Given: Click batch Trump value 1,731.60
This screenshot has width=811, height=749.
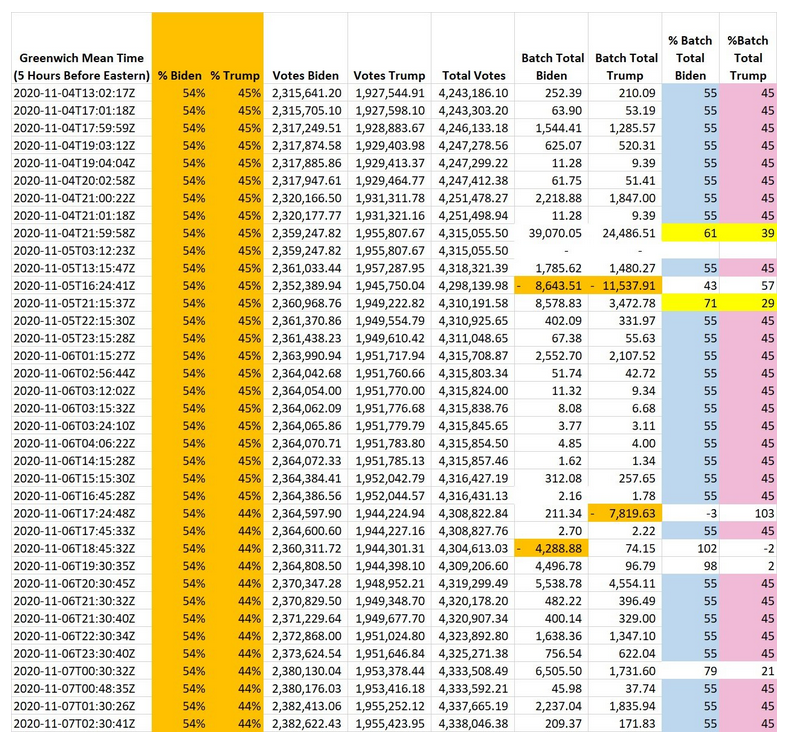Looking at the screenshot, I should 632,671.
